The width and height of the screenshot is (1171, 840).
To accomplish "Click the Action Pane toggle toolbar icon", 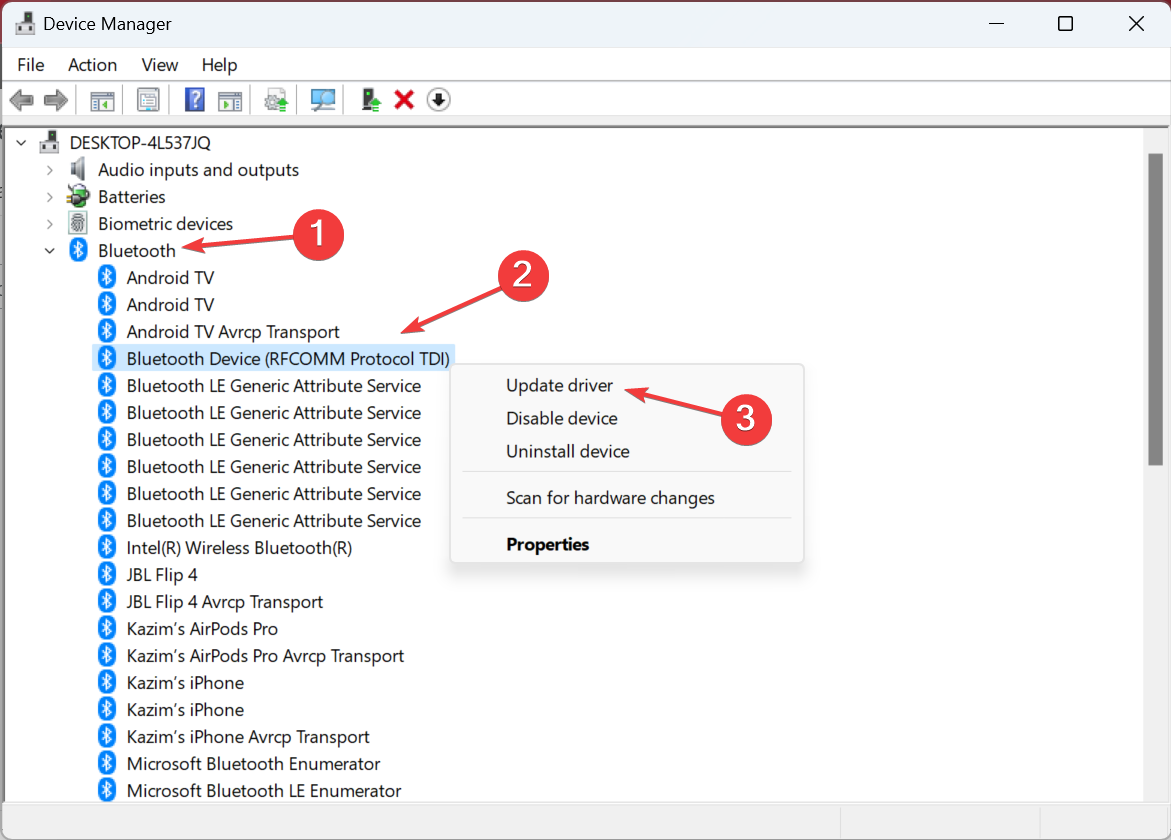I will [230, 100].
